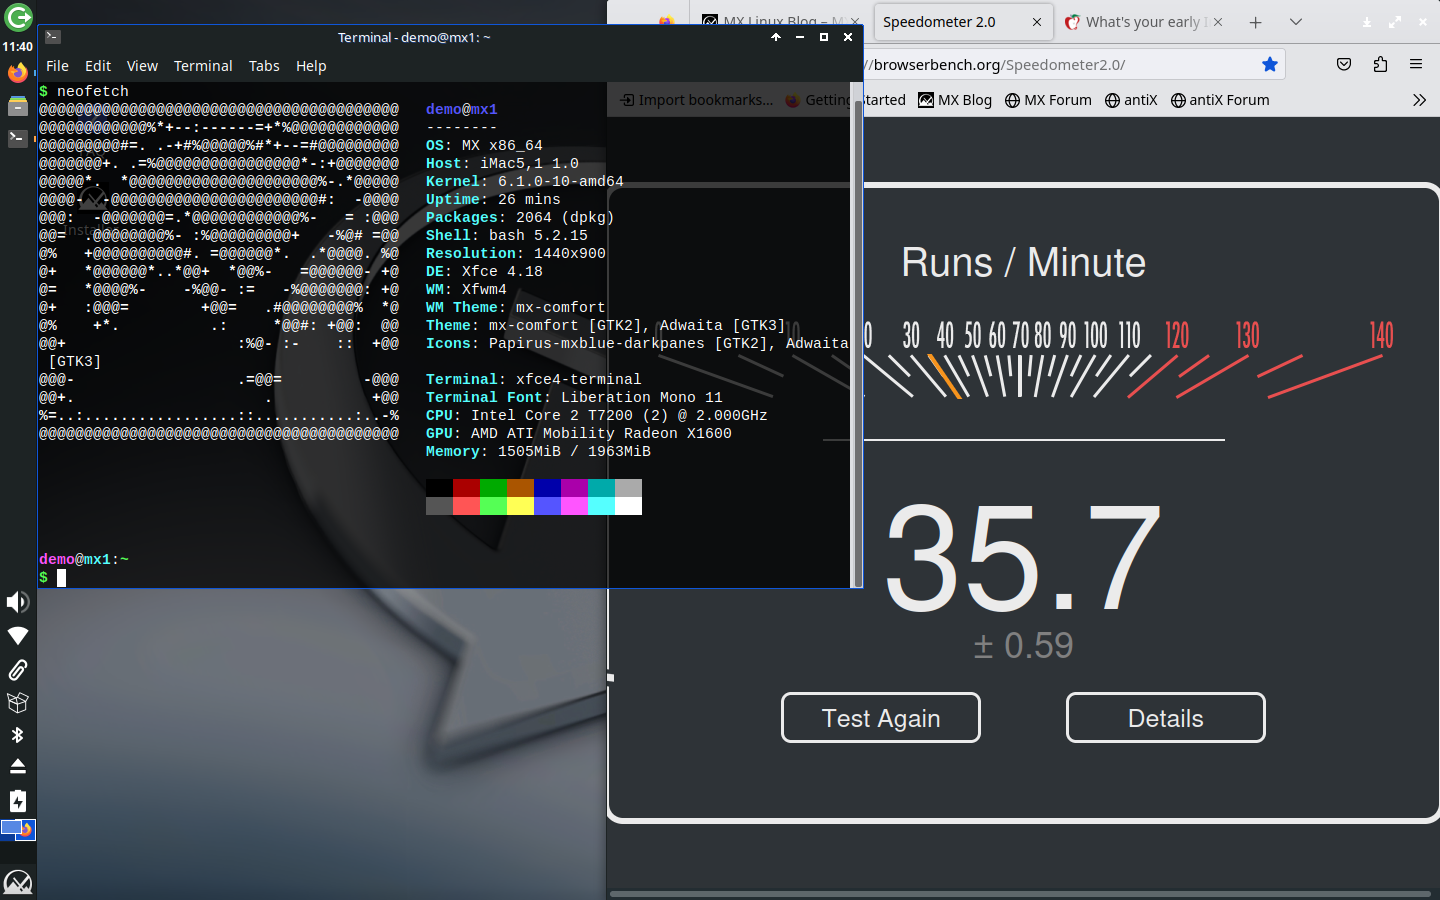The width and height of the screenshot is (1440, 900).
Task: Open the terminal Help menu
Action: 311,66
